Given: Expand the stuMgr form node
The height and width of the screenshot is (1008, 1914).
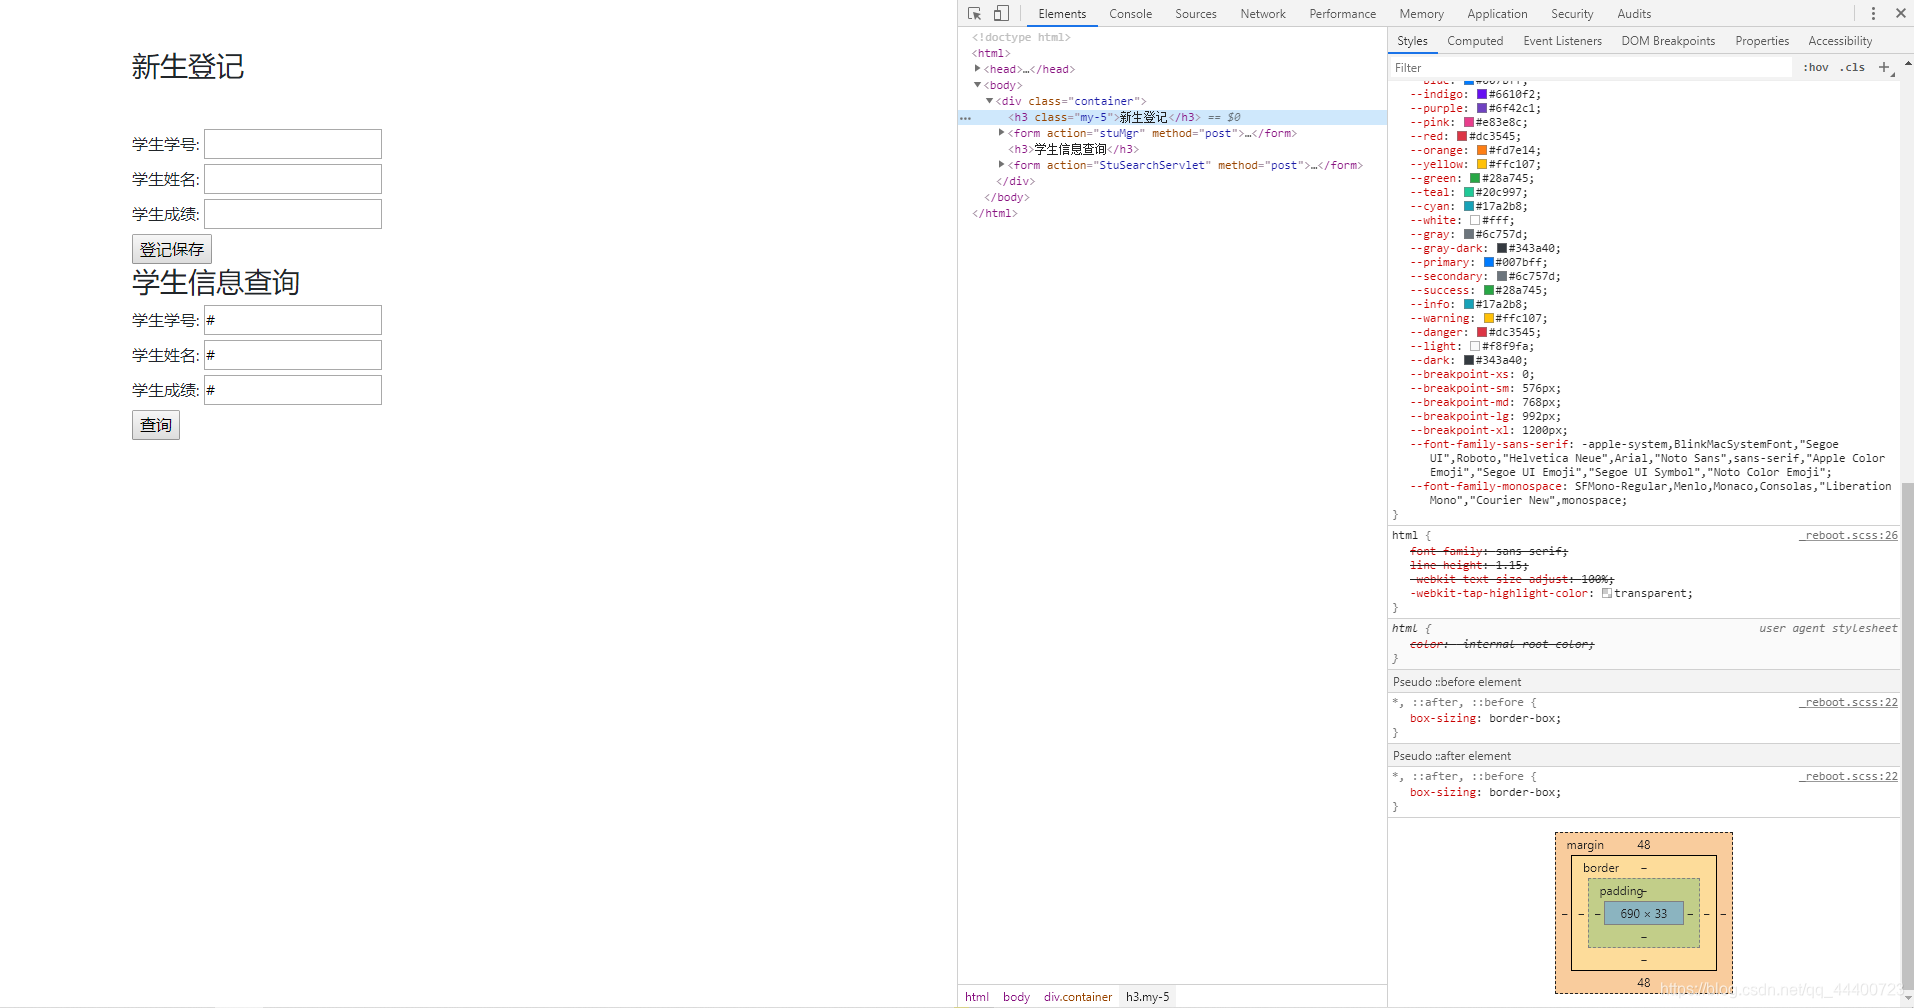Looking at the screenshot, I should tap(1002, 133).
